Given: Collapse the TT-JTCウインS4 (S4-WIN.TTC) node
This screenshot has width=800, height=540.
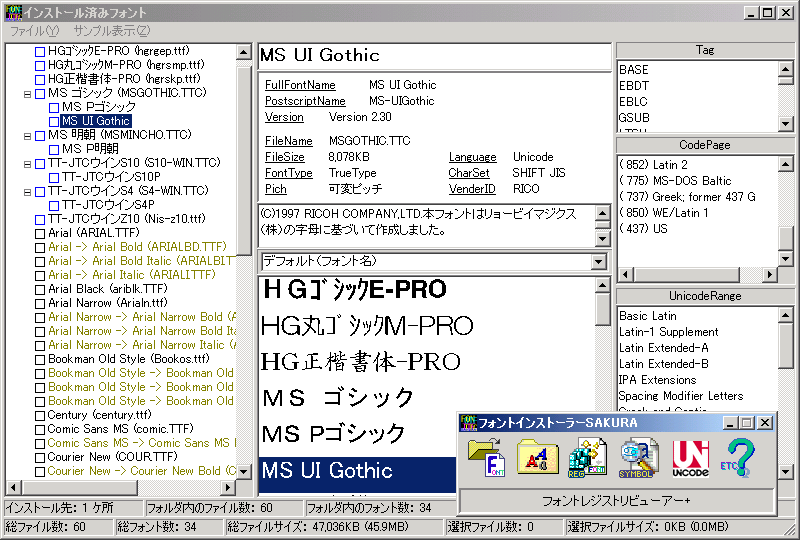Looking at the screenshot, I should click(x=27, y=192).
